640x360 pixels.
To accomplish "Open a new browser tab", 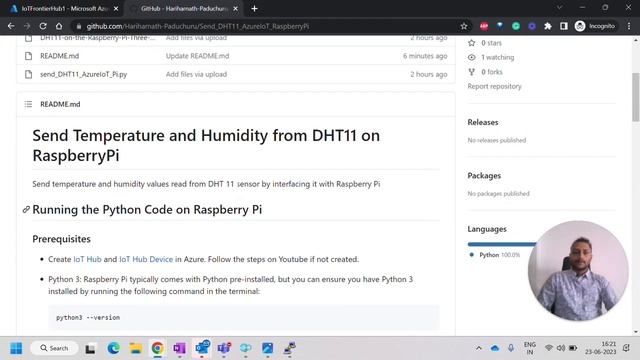I will tap(254, 9).
